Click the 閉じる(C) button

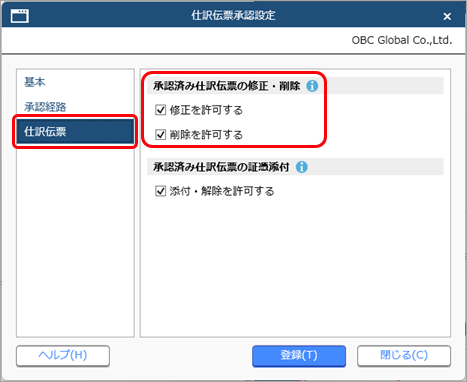coord(404,355)
